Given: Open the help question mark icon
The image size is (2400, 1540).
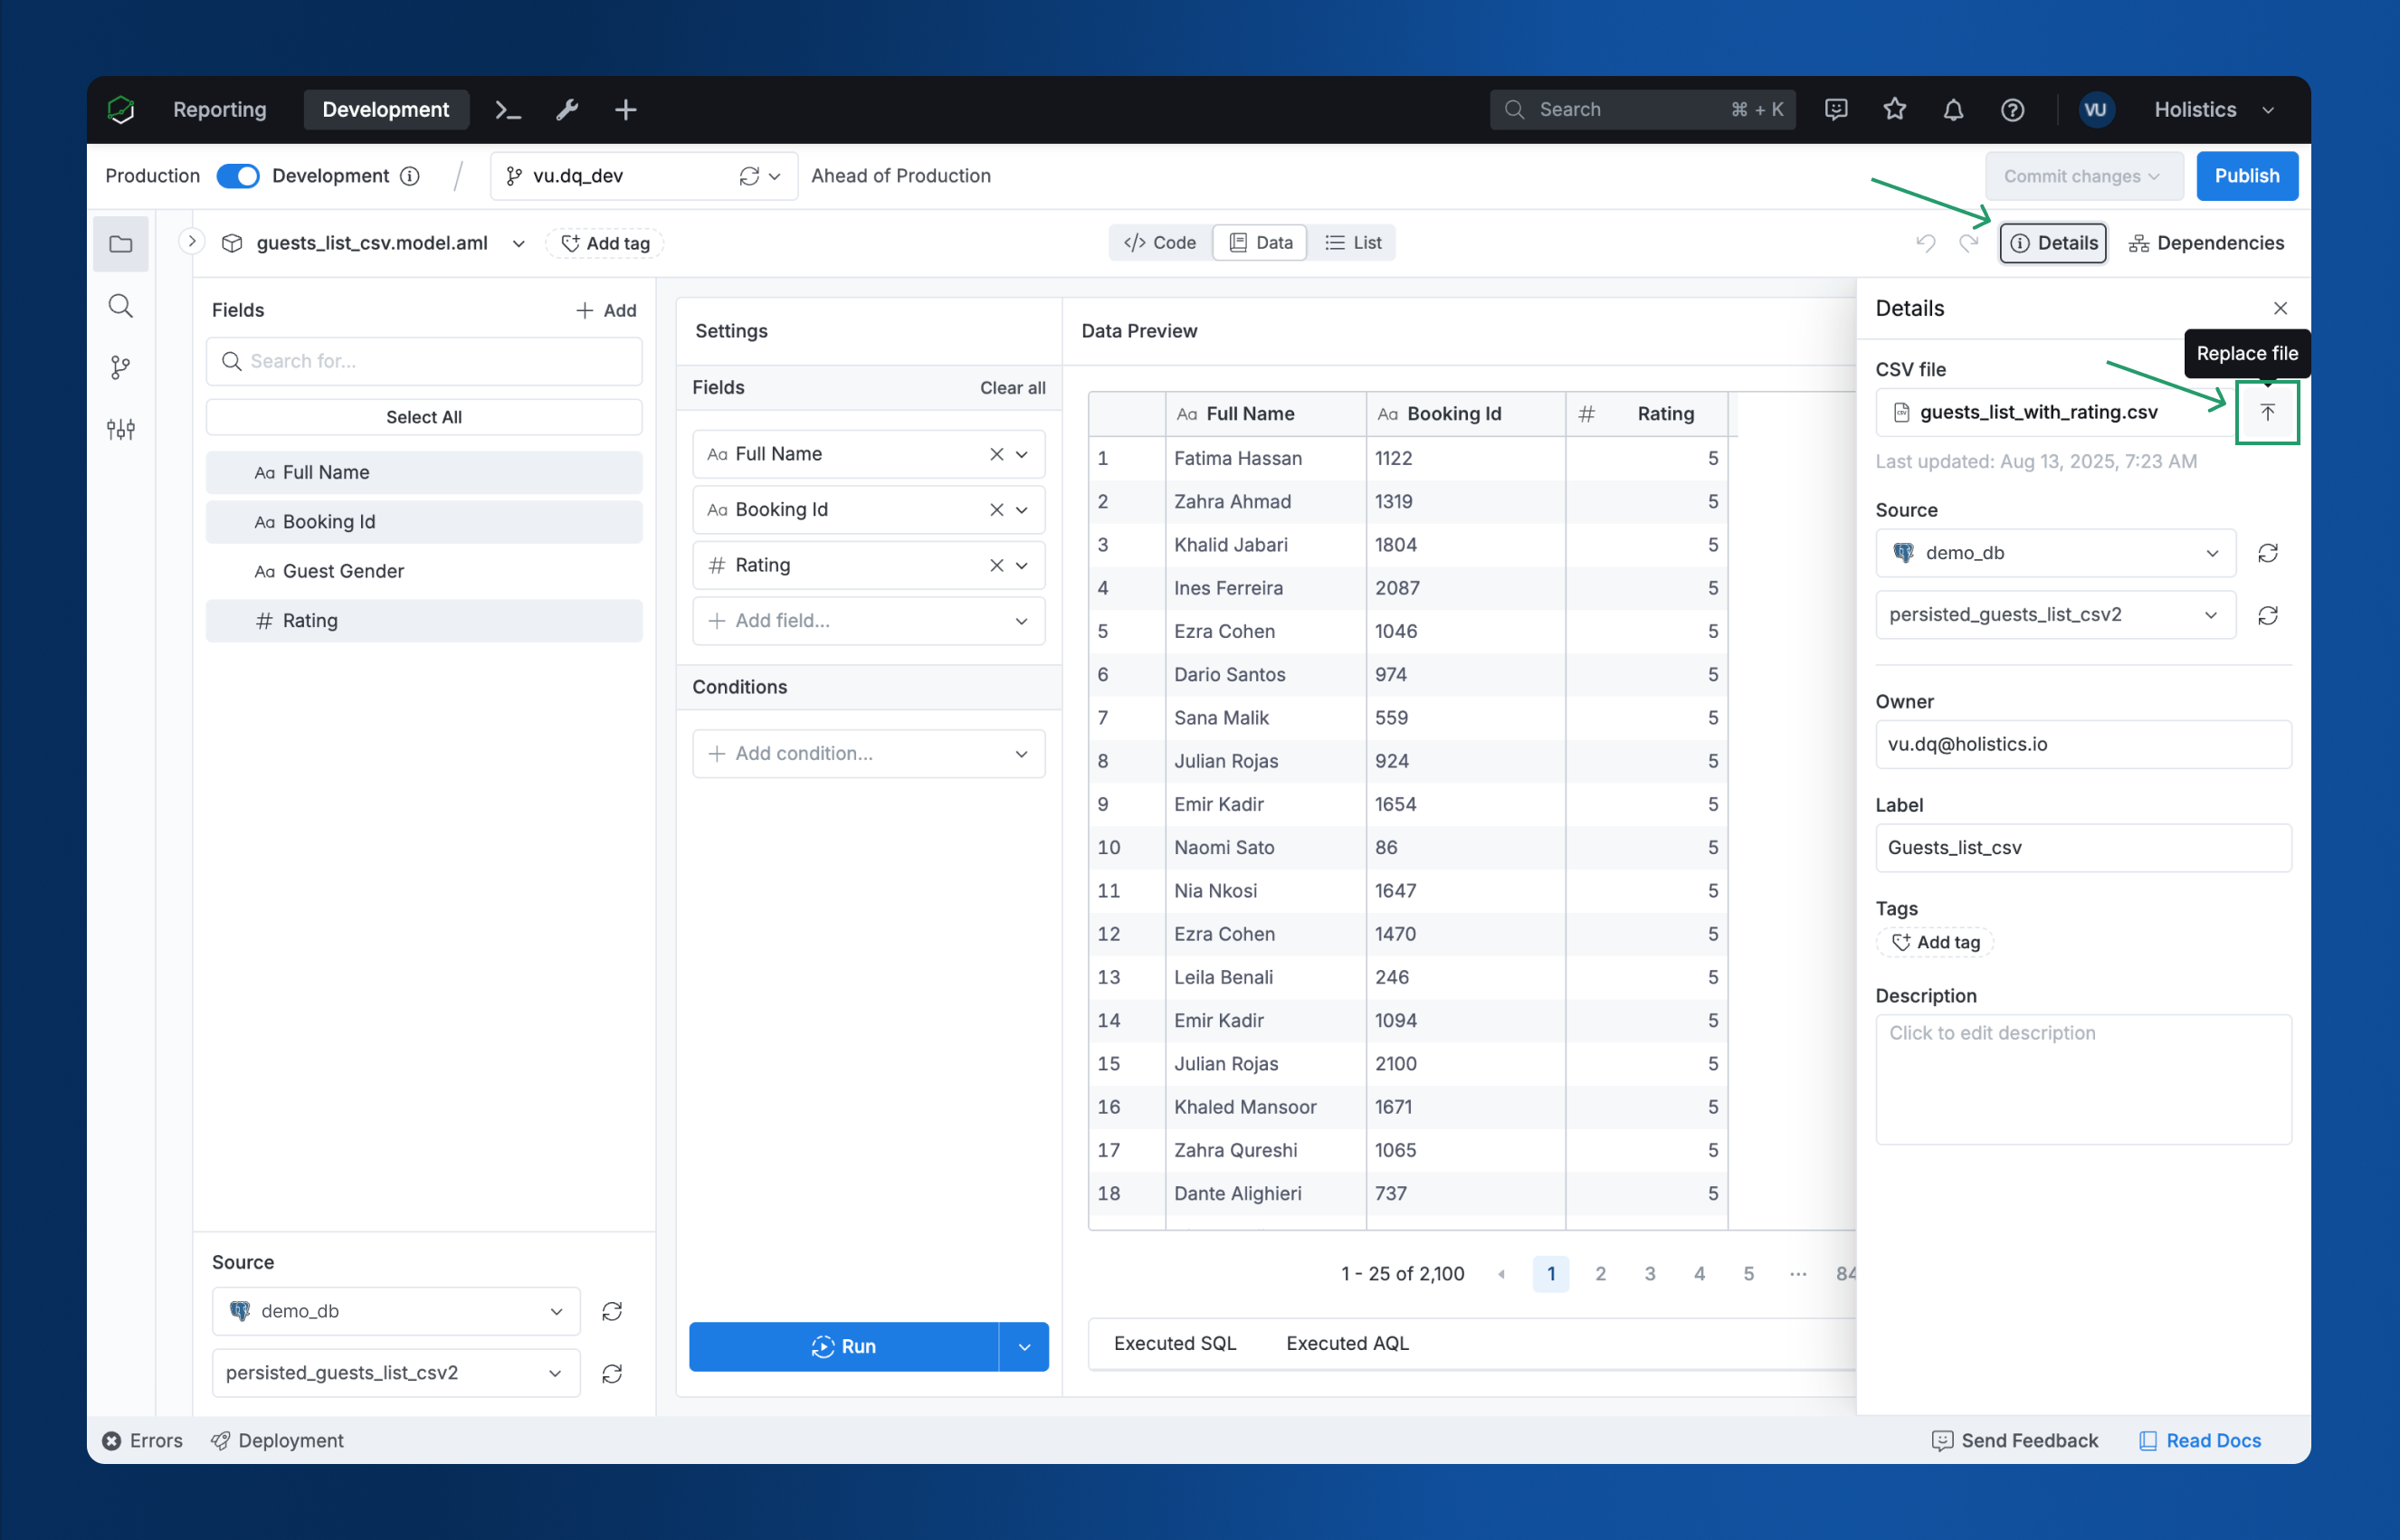Looking at the screenshot, I should click(x=2012, y=110).
